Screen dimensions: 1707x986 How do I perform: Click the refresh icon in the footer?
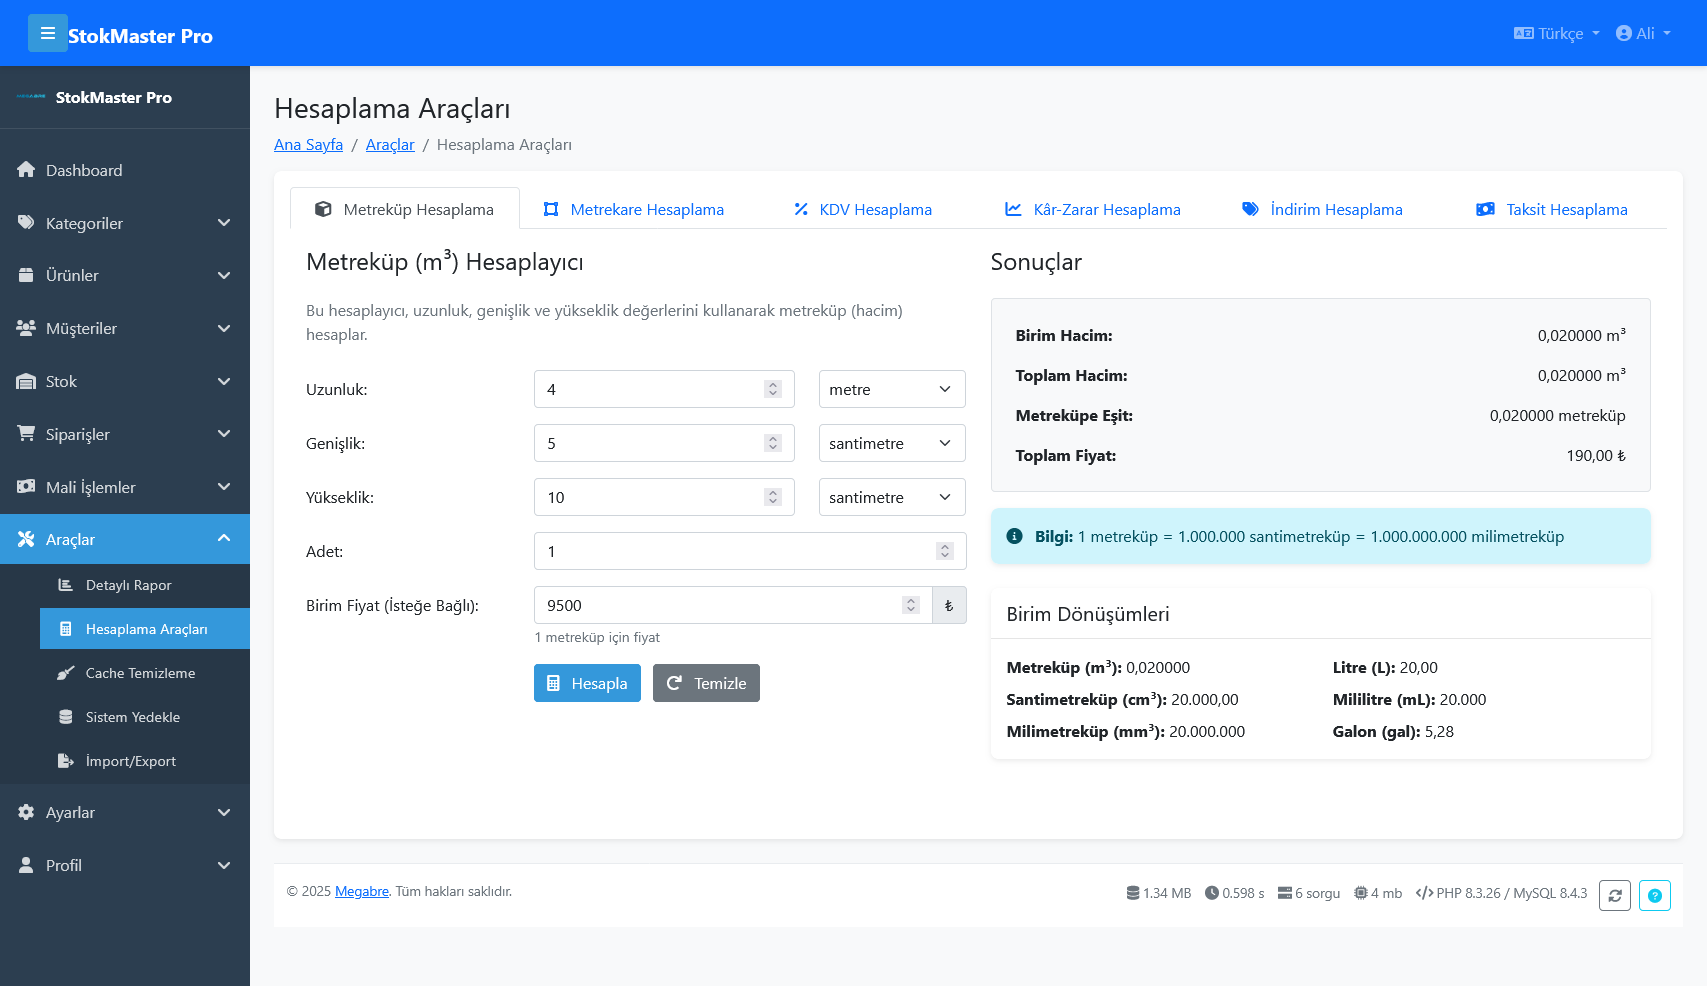[x=1615, y=895]
